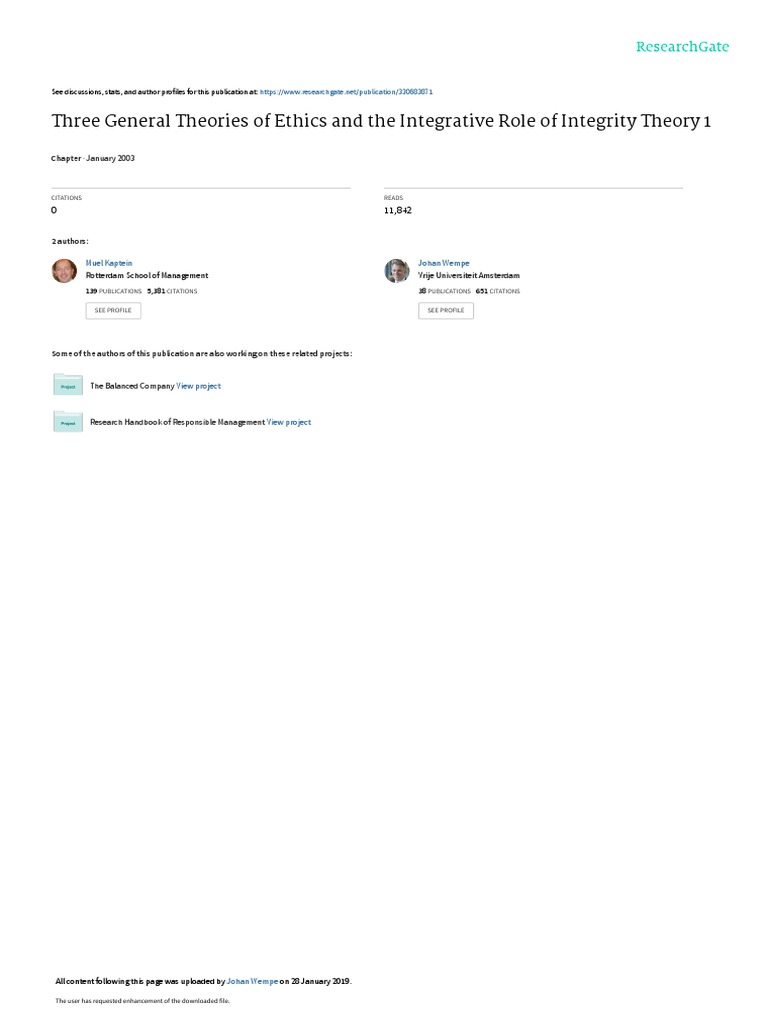
Task: Click the 651 citations count for Wempe
Action: [x=498, y=291]
